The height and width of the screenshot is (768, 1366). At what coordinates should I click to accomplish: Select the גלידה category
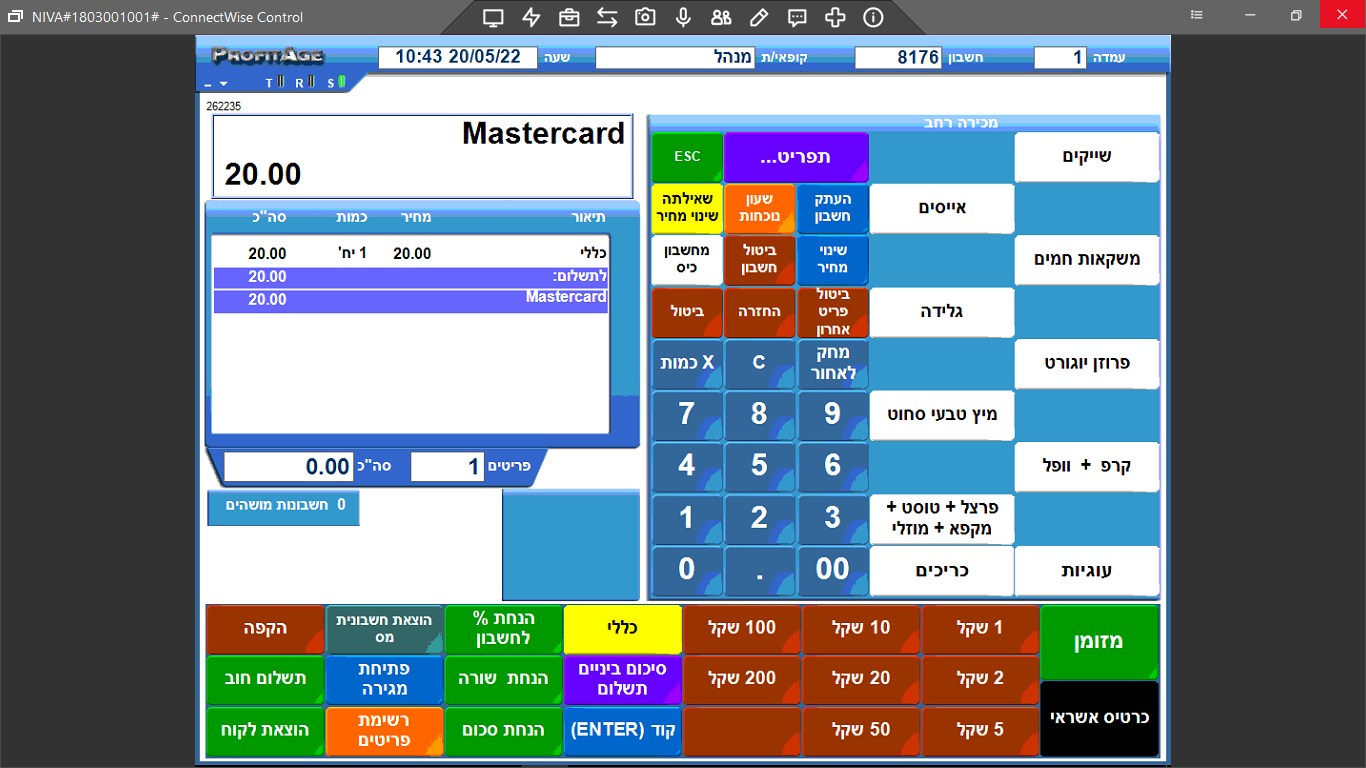point(942,312)
